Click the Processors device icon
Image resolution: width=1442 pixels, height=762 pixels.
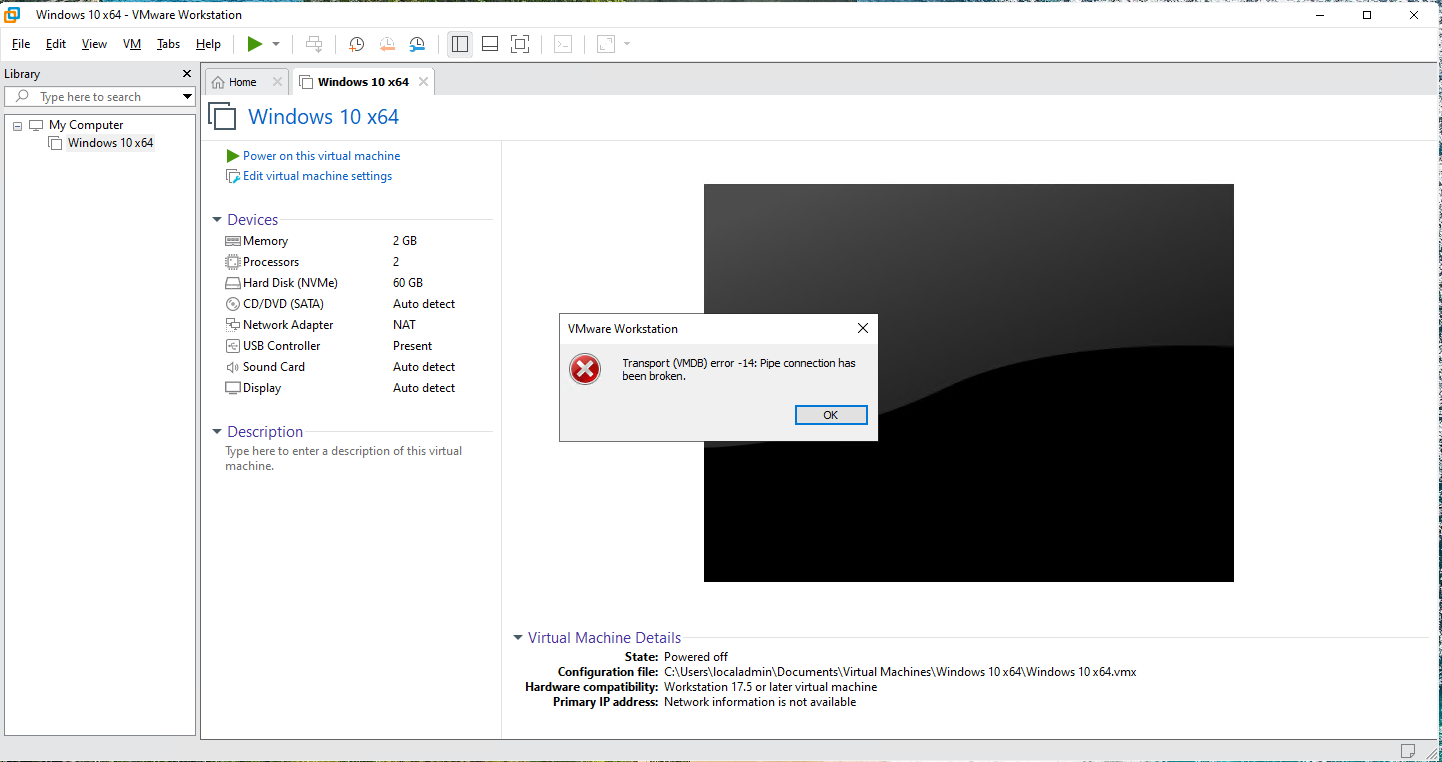233,262
